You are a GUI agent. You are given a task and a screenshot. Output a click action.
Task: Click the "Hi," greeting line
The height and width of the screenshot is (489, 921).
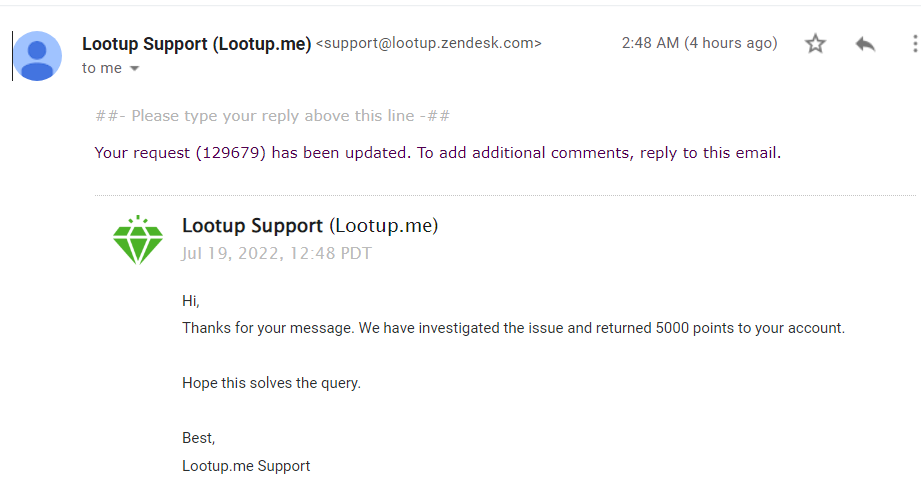192,300
